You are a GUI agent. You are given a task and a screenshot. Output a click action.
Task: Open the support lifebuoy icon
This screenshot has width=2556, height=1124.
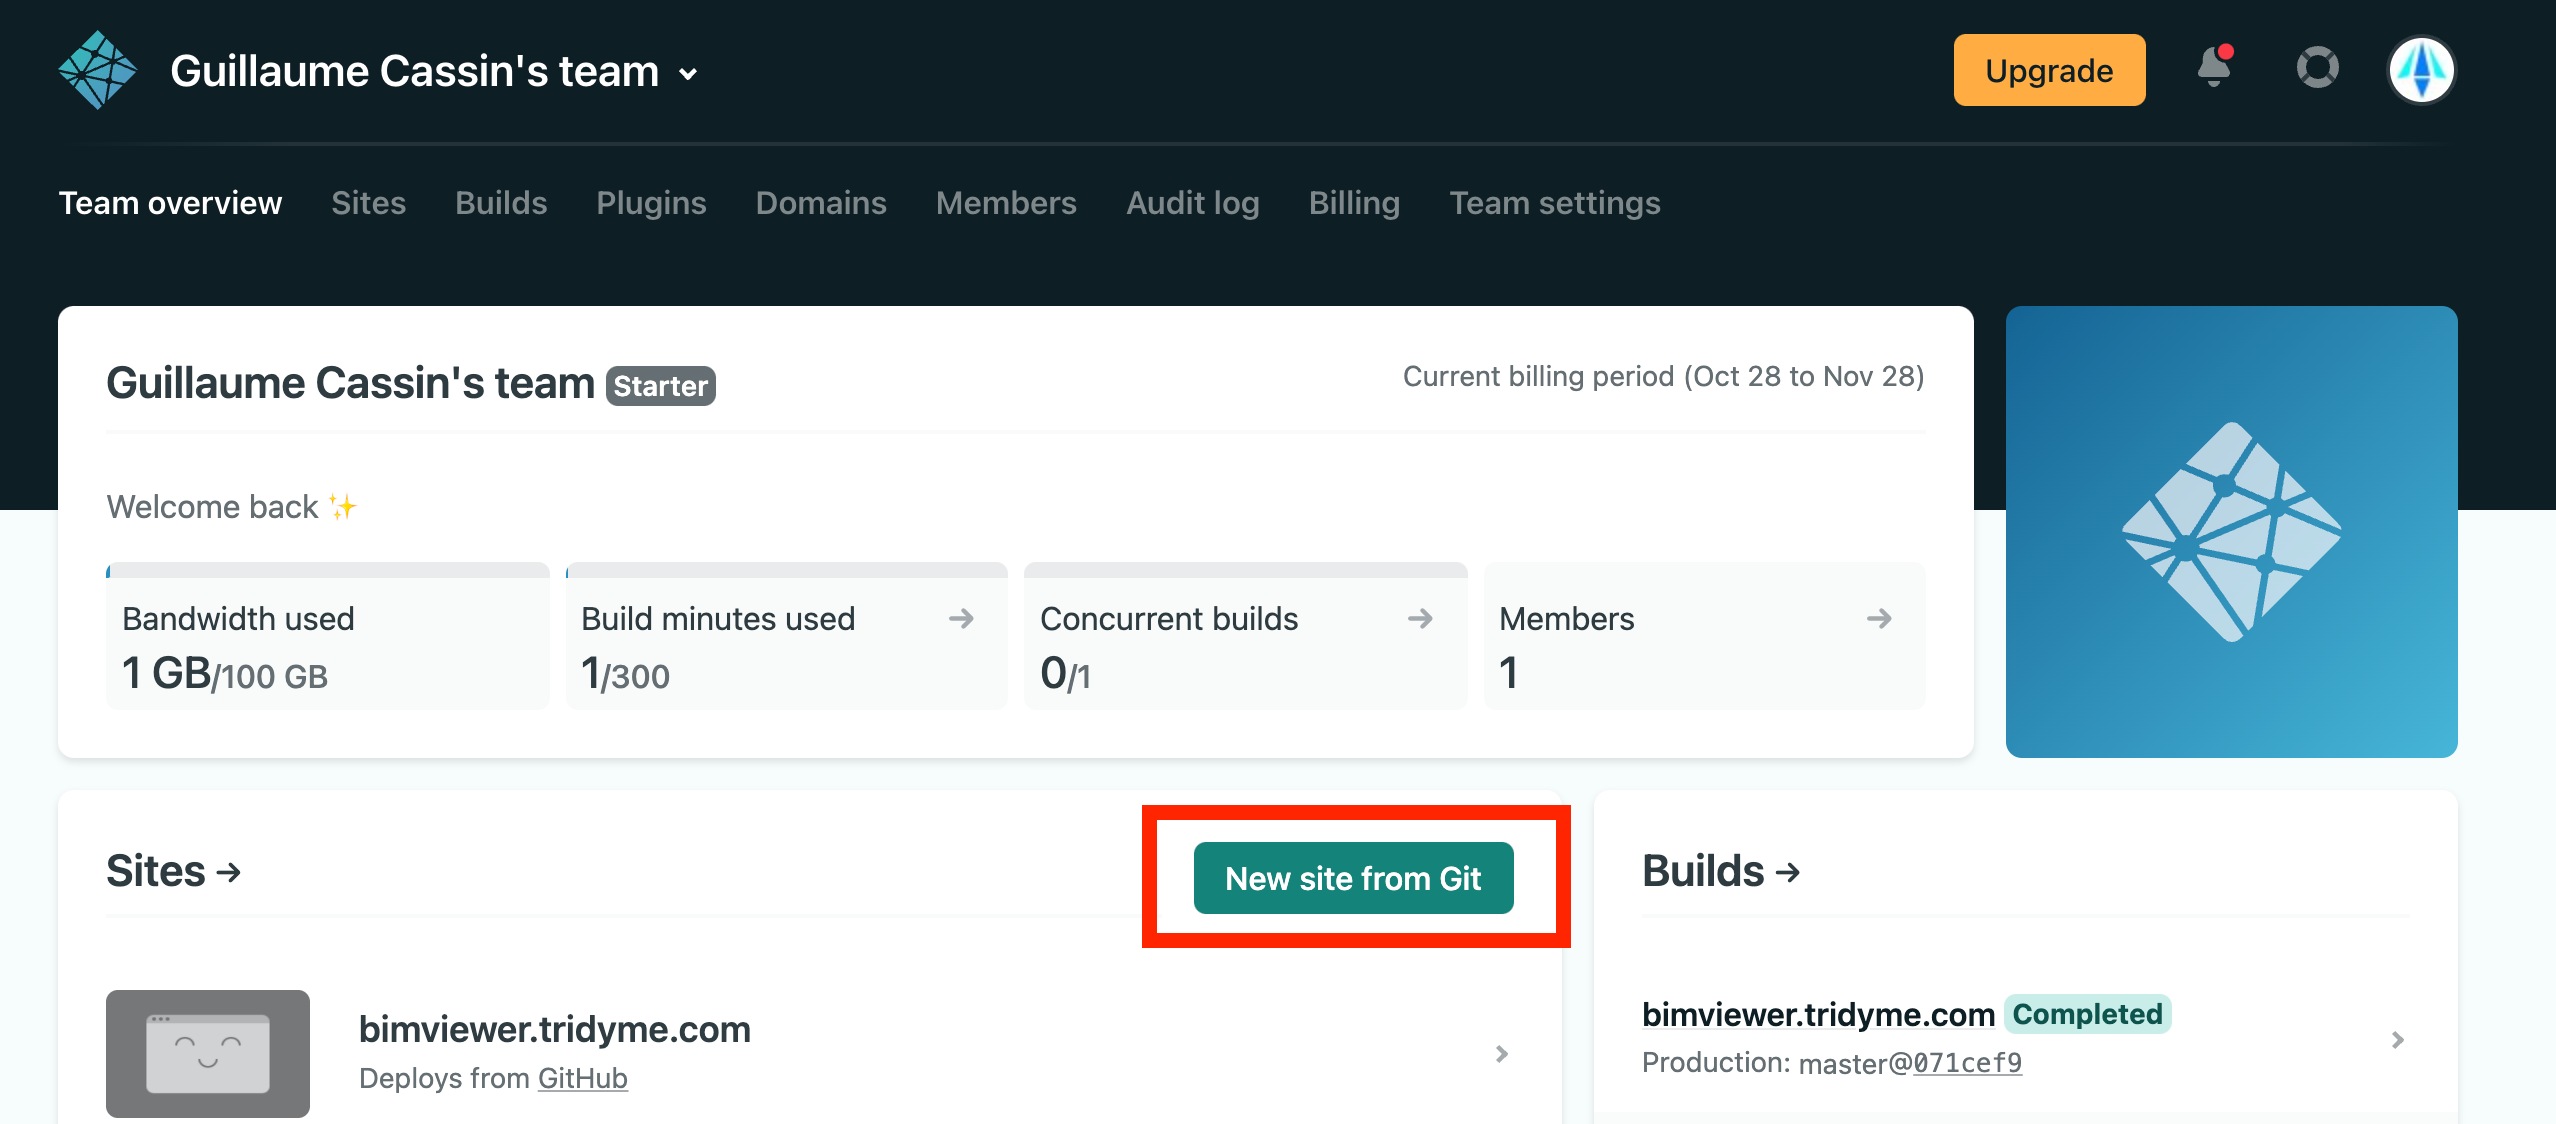tap(2317, 68)
